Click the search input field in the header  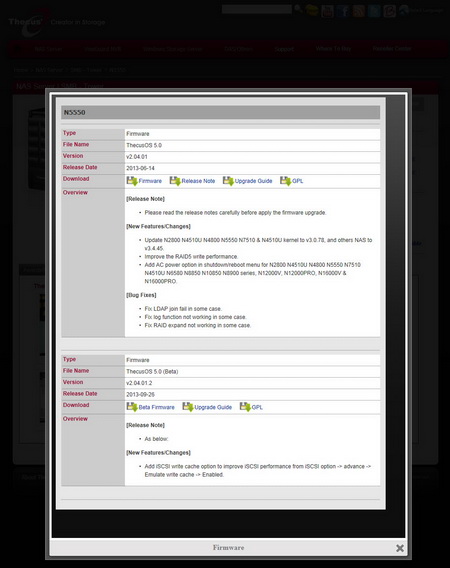257,9
